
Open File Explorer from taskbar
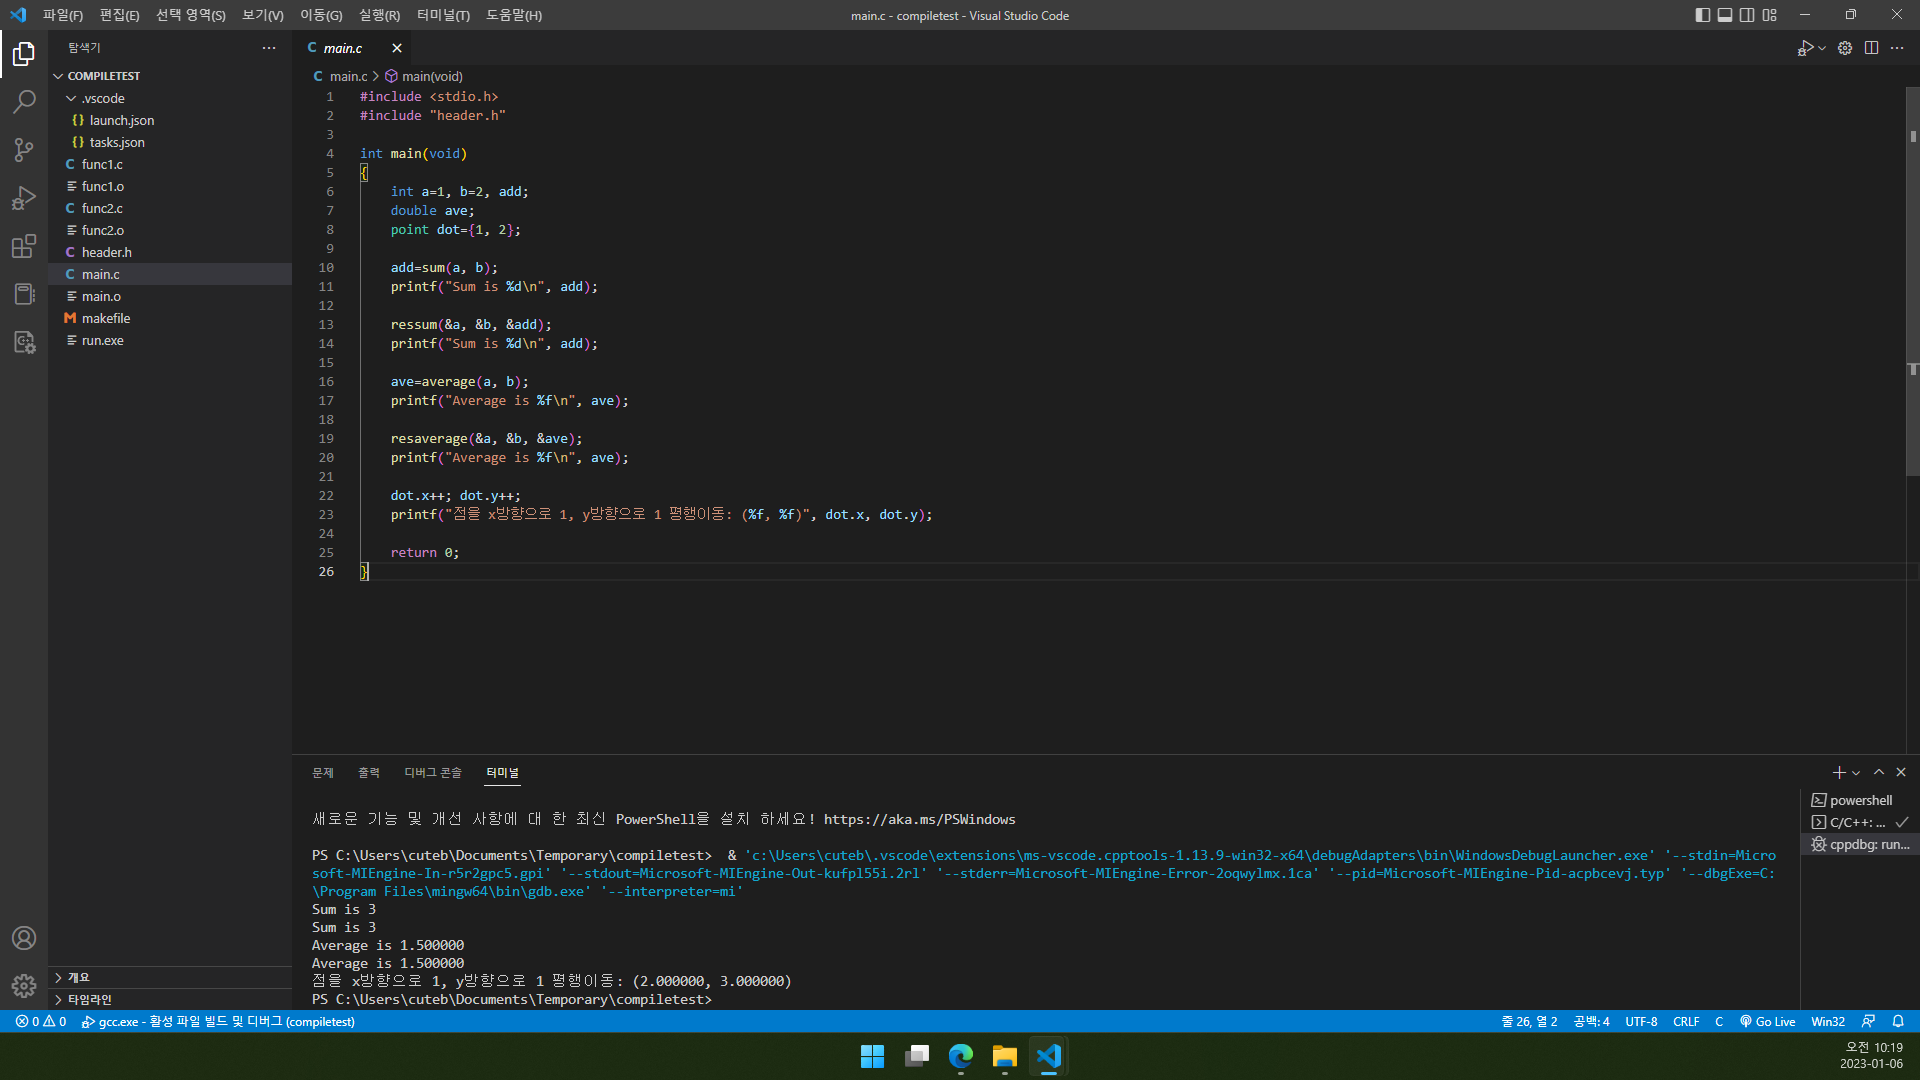(1005, 1056)
